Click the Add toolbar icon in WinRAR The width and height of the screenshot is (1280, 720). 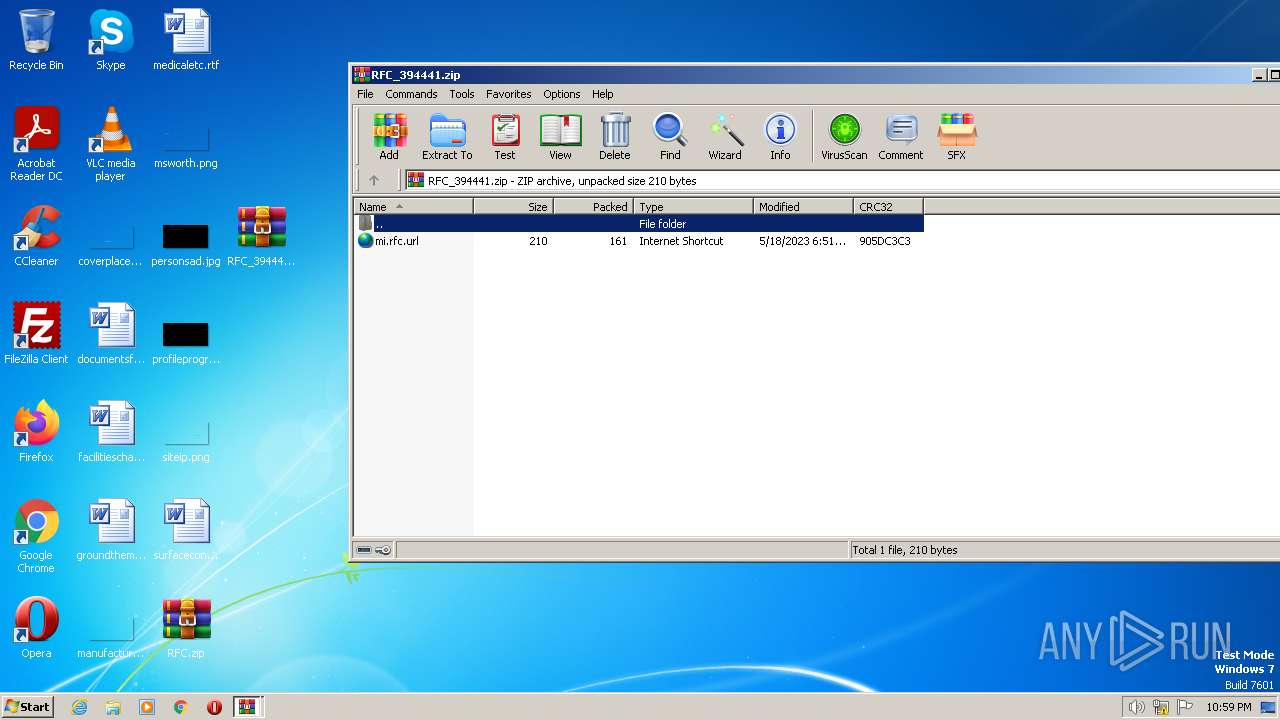[x=389, y=137]
